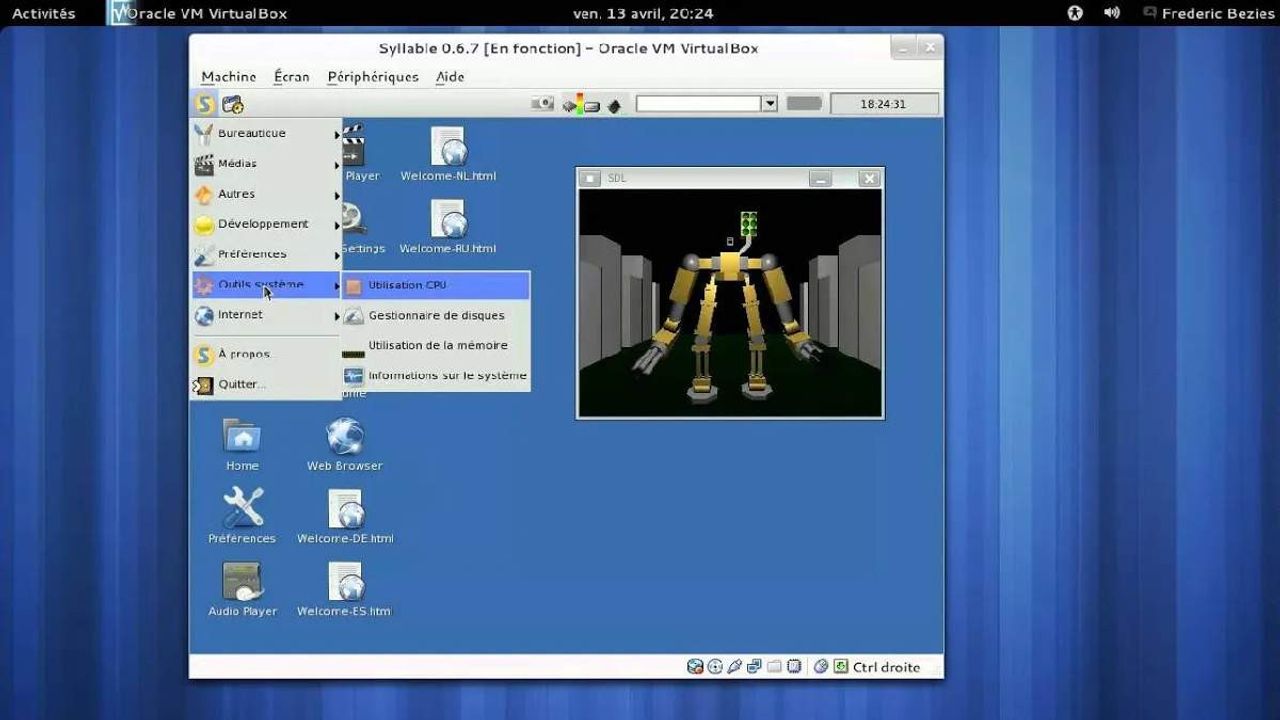
Task: Click the empty text field in Syllable panel
Action: point(699,103)
